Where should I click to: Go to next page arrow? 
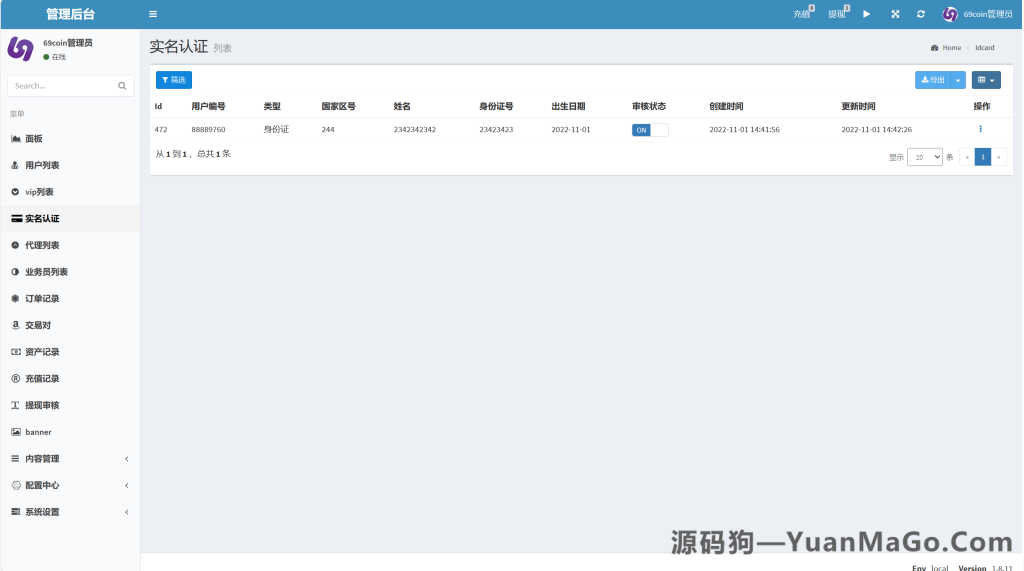pyautogui.click(x=999, y=157)
